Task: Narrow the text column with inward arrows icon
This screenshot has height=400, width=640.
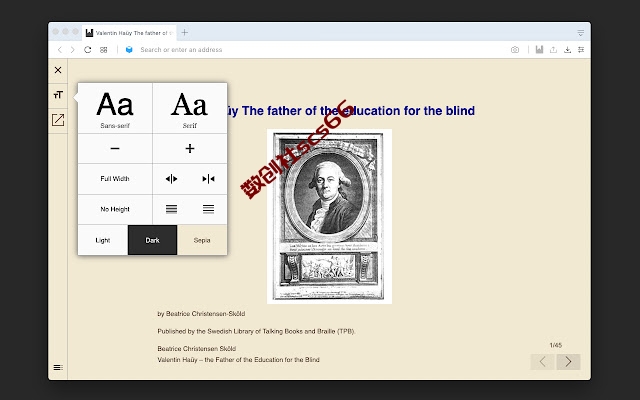Action: pyautogui.click(x=208, y=179)
